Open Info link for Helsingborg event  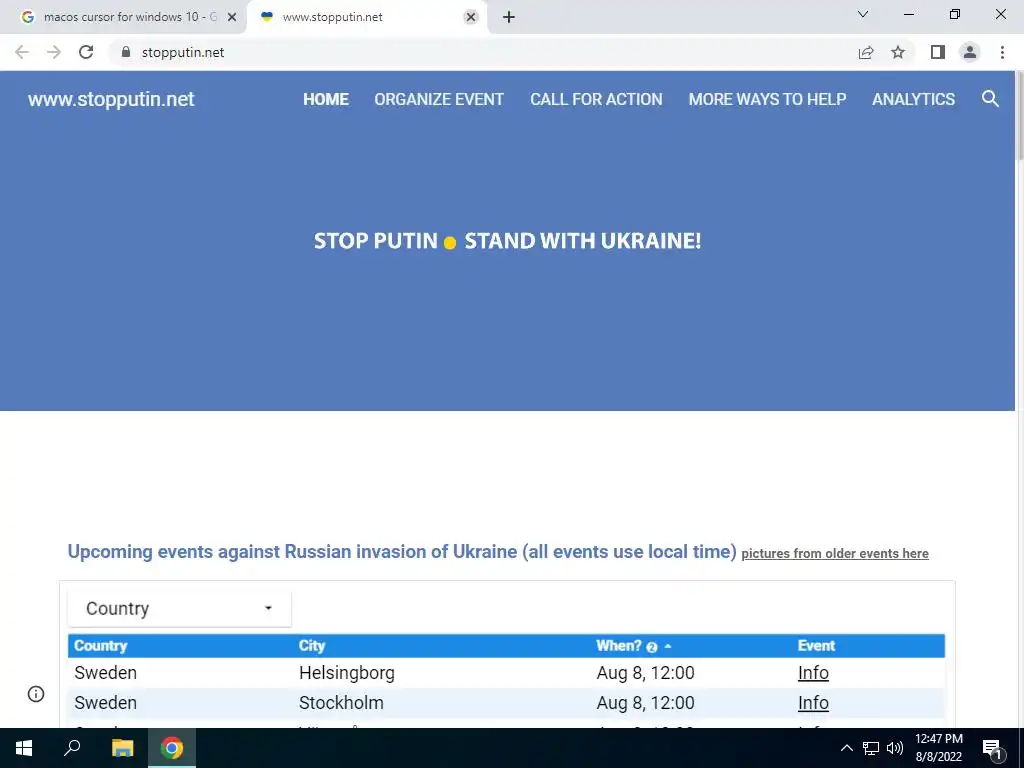point(813,673)
